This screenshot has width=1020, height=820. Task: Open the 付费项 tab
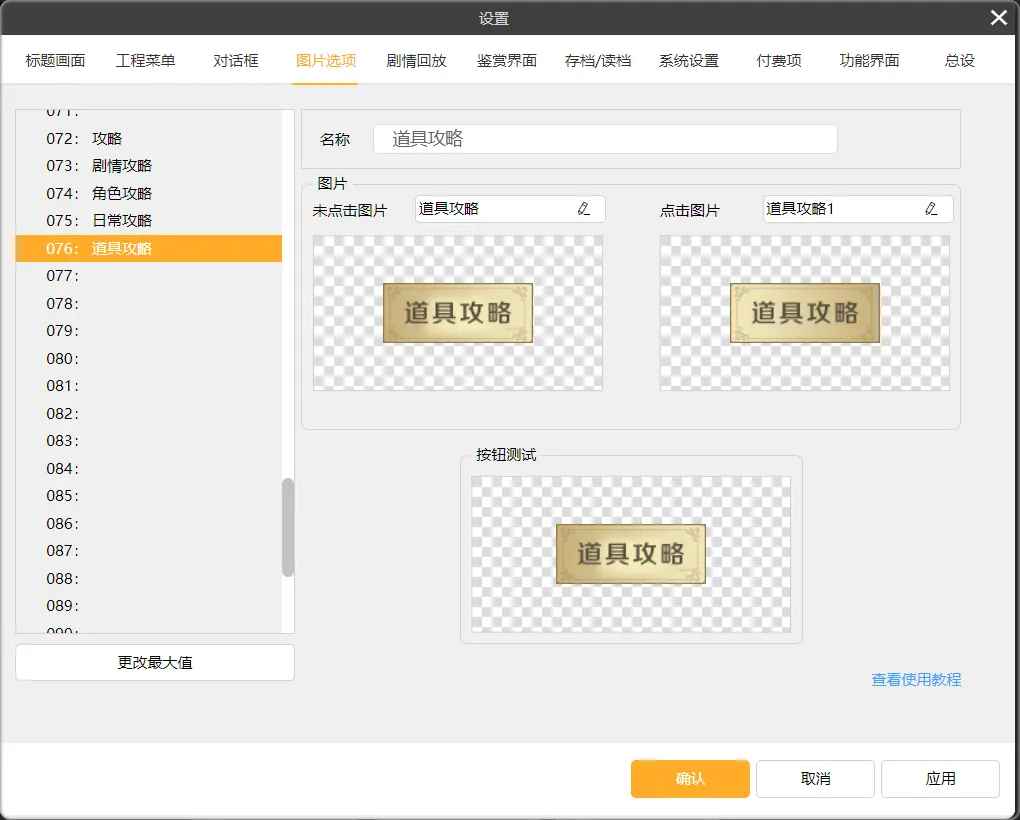point(779,60)
